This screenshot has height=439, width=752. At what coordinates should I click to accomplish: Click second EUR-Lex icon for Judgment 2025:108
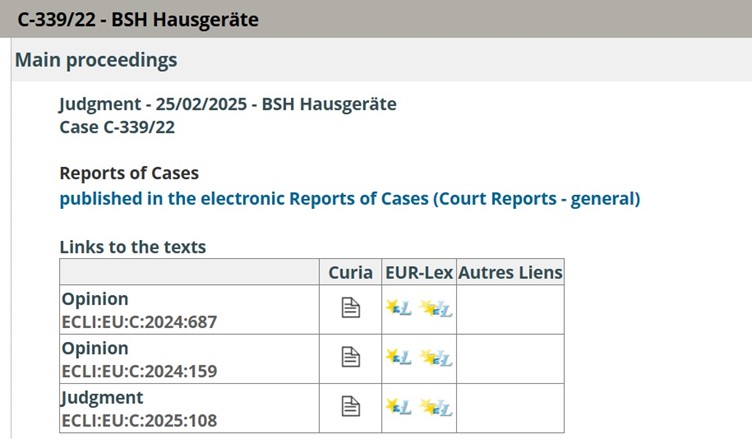pos(437,406)
